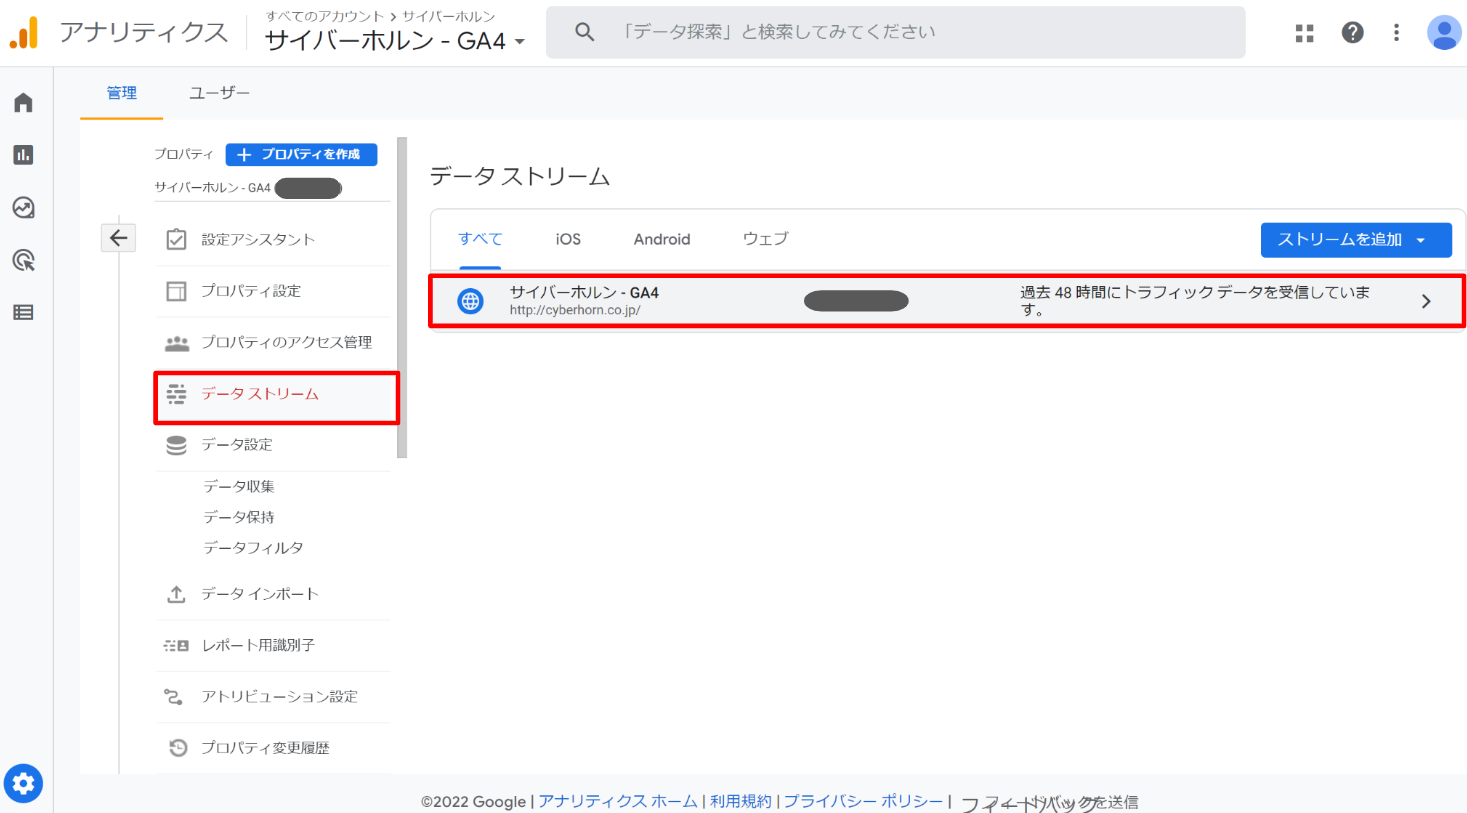Click the web globe icon of the stream
This screenshot has height=813, width=1467.
pos(470,300)
